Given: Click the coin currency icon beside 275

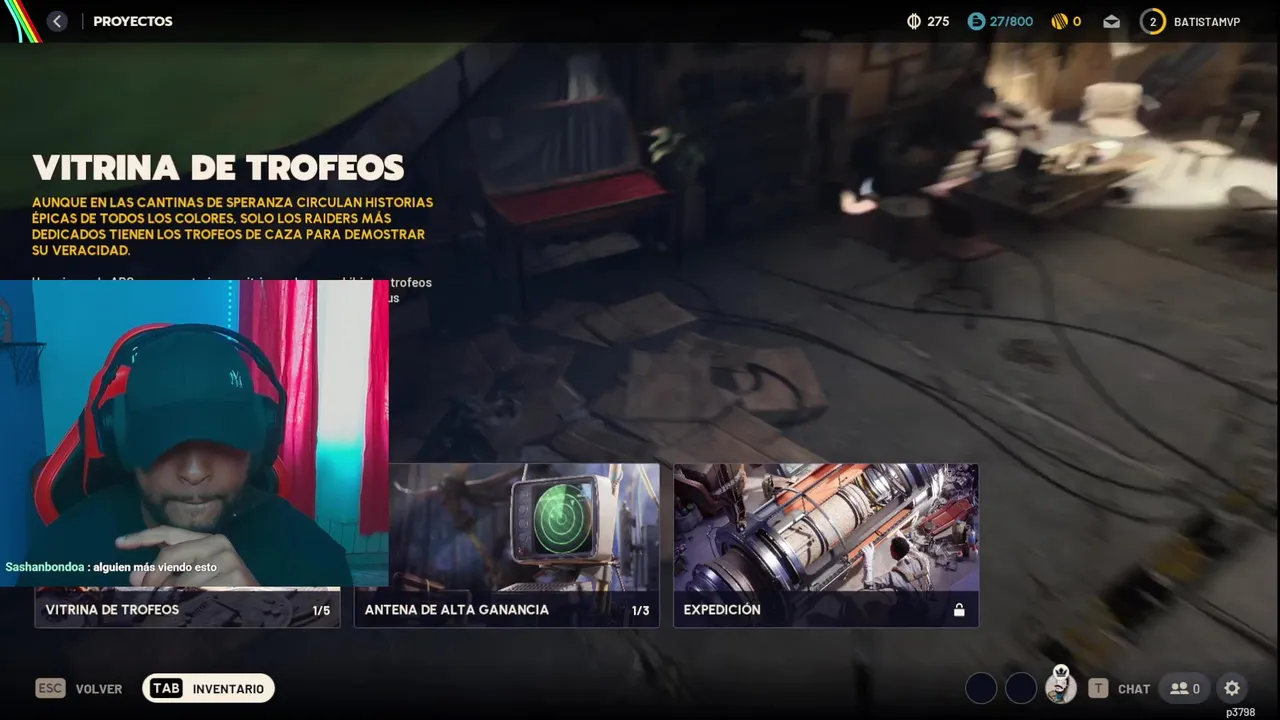Looking at the screenshot, I should [x=913, y=21].
